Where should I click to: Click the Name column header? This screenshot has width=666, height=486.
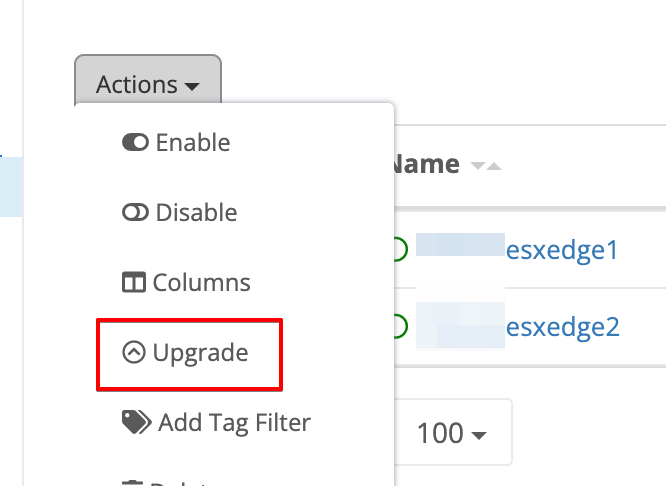click(x=426, y=165)
